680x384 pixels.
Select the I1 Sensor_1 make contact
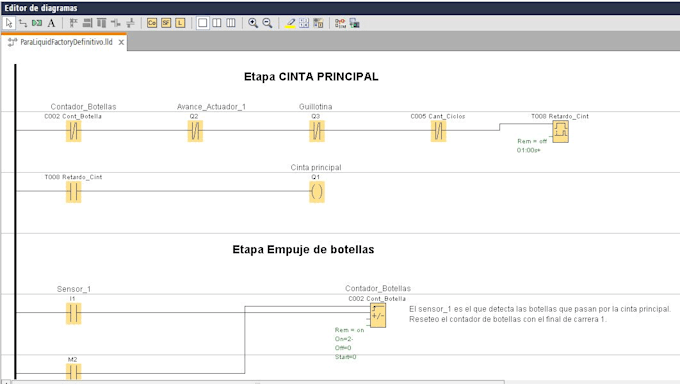pos(73,313)
